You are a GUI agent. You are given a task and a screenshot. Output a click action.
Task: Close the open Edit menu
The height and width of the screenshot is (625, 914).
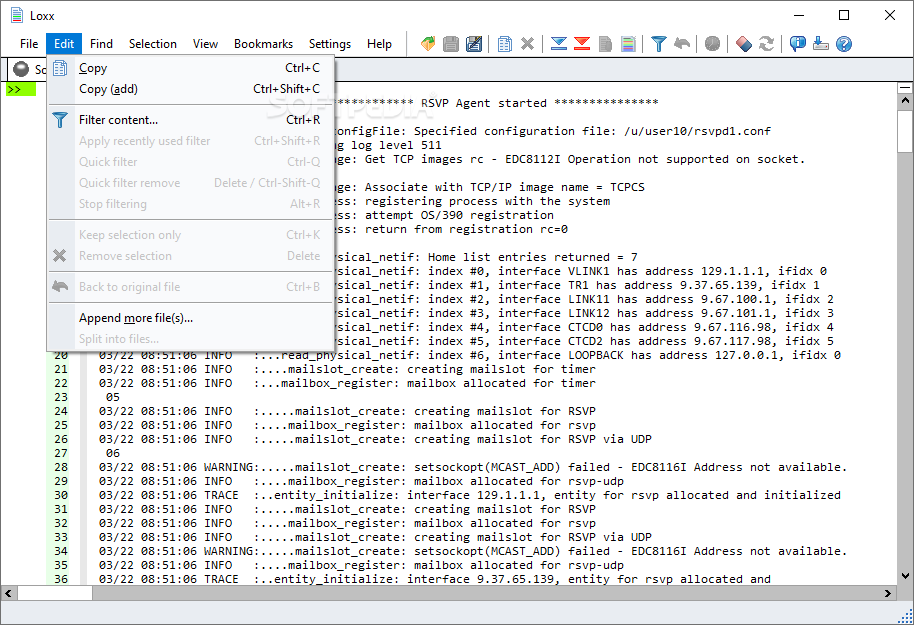click(x=64, y=44)
